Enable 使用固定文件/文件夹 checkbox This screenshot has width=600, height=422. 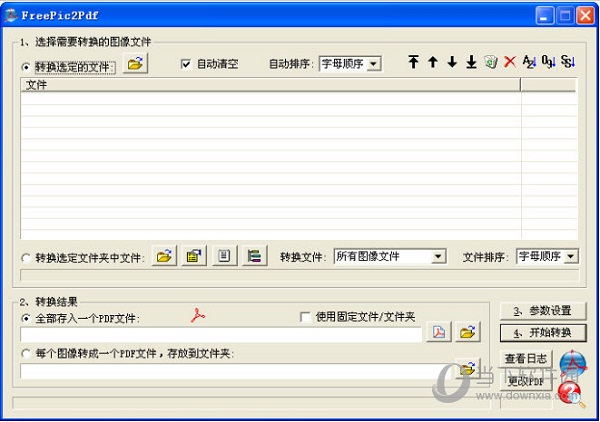305,317
